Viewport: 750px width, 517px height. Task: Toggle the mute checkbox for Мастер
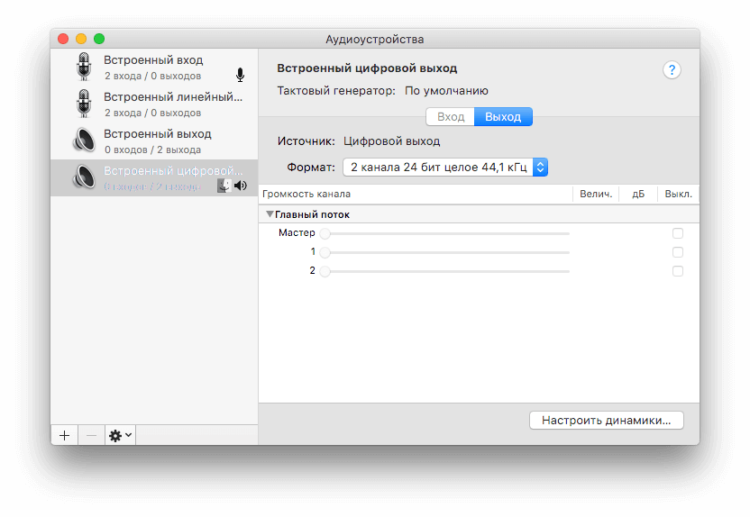677,233
